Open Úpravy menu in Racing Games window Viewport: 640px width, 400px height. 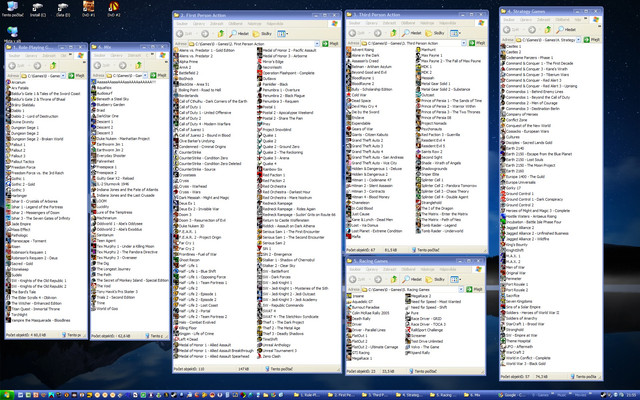372,269
